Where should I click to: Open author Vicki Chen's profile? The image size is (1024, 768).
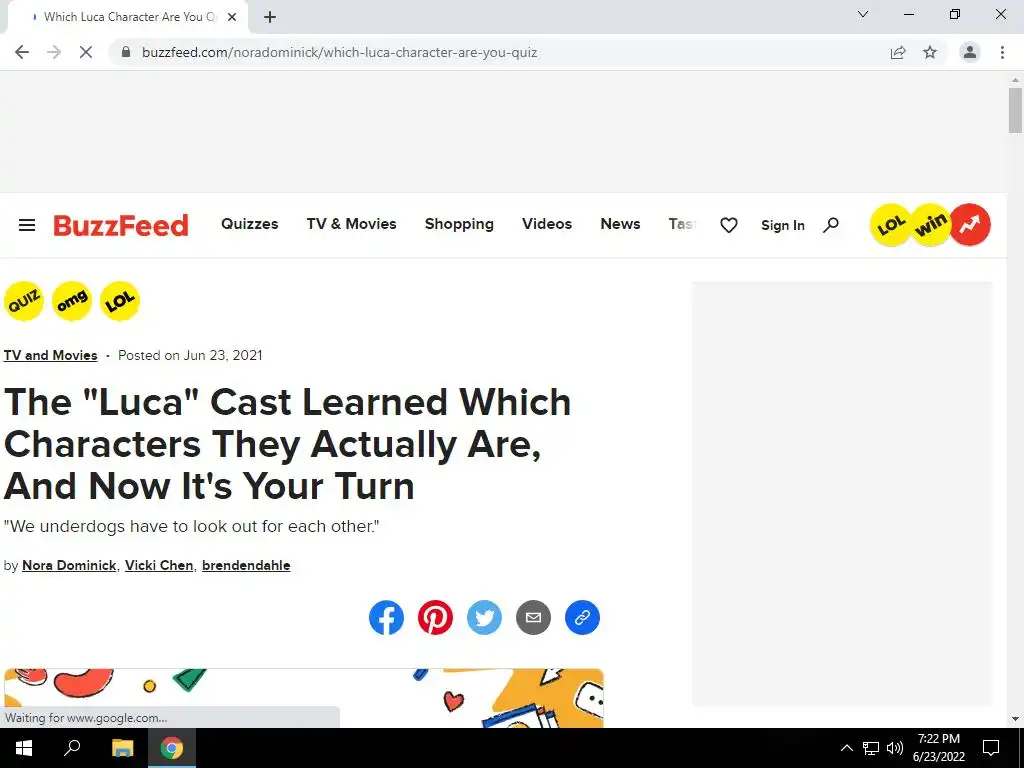click(x=159, y=566)
